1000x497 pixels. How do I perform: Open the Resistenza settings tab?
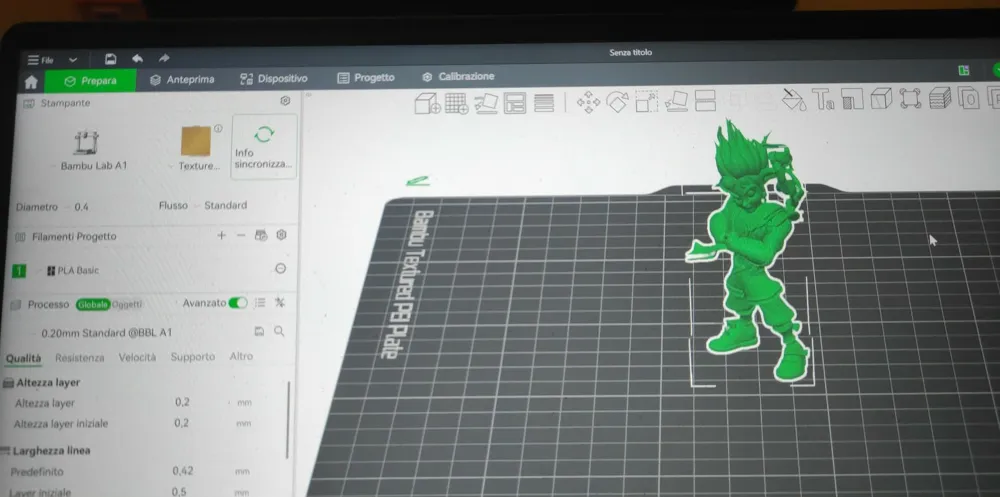pos(80,358)
